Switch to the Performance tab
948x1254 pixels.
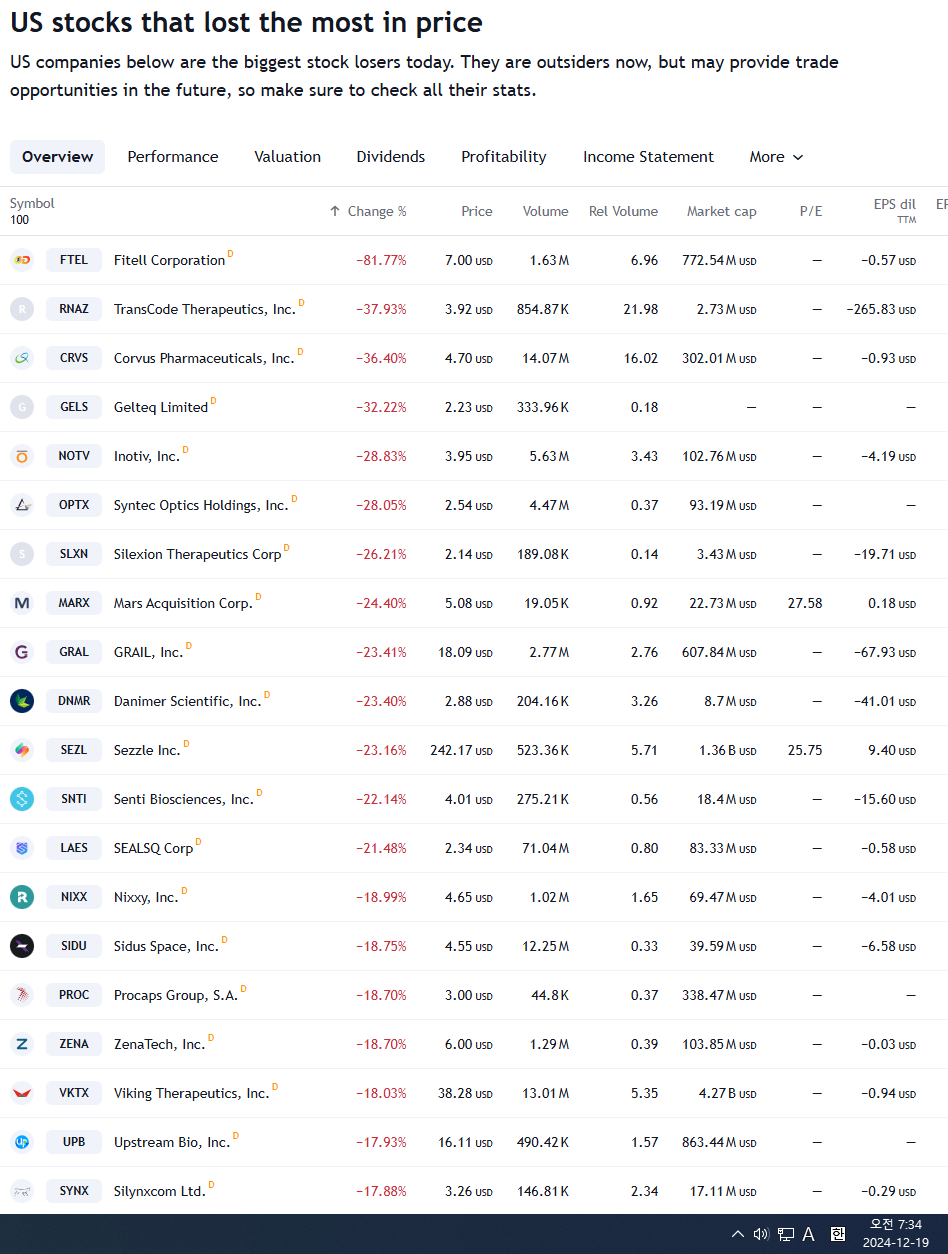click(173, 157)
